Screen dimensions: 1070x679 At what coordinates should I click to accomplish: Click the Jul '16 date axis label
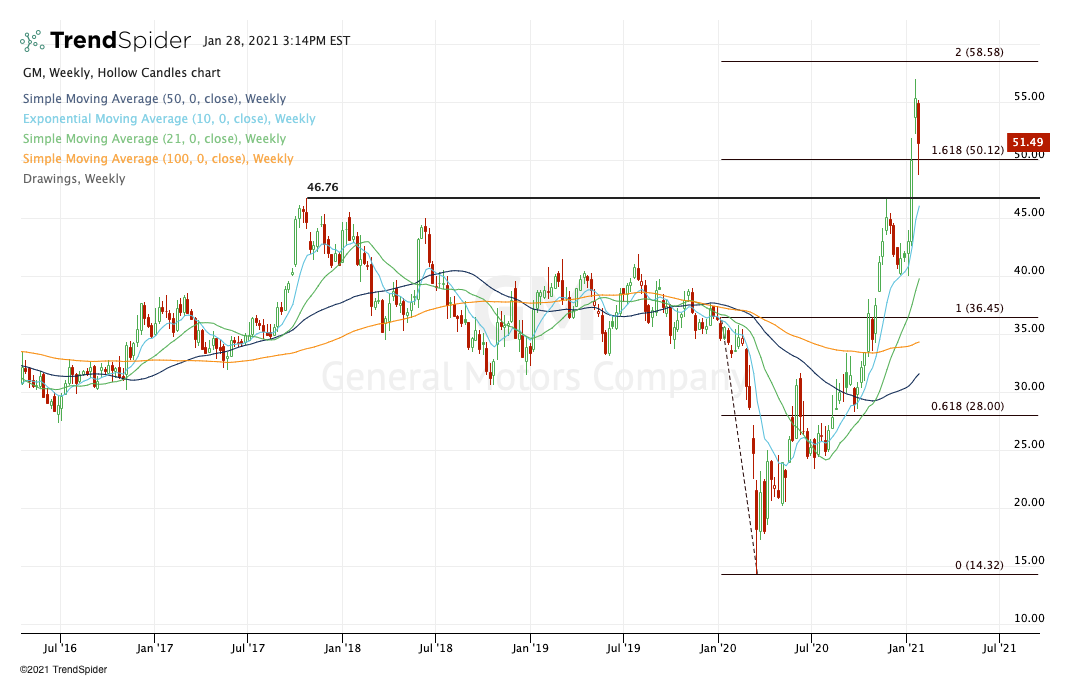tap(60, 648)
